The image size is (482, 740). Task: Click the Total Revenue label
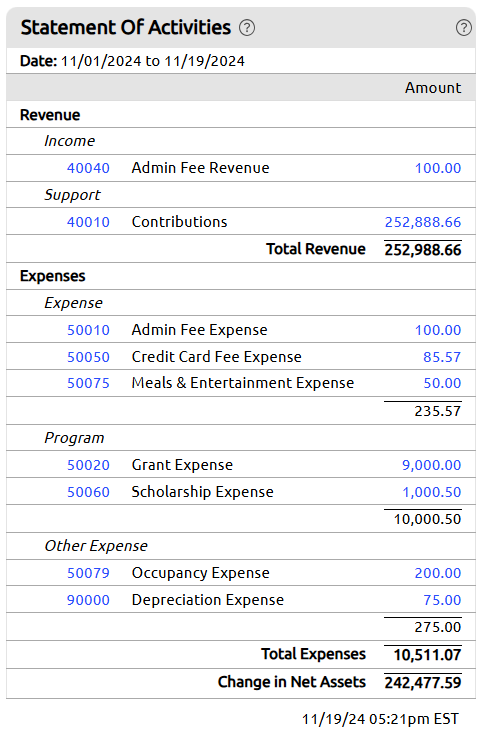[316, 249]
